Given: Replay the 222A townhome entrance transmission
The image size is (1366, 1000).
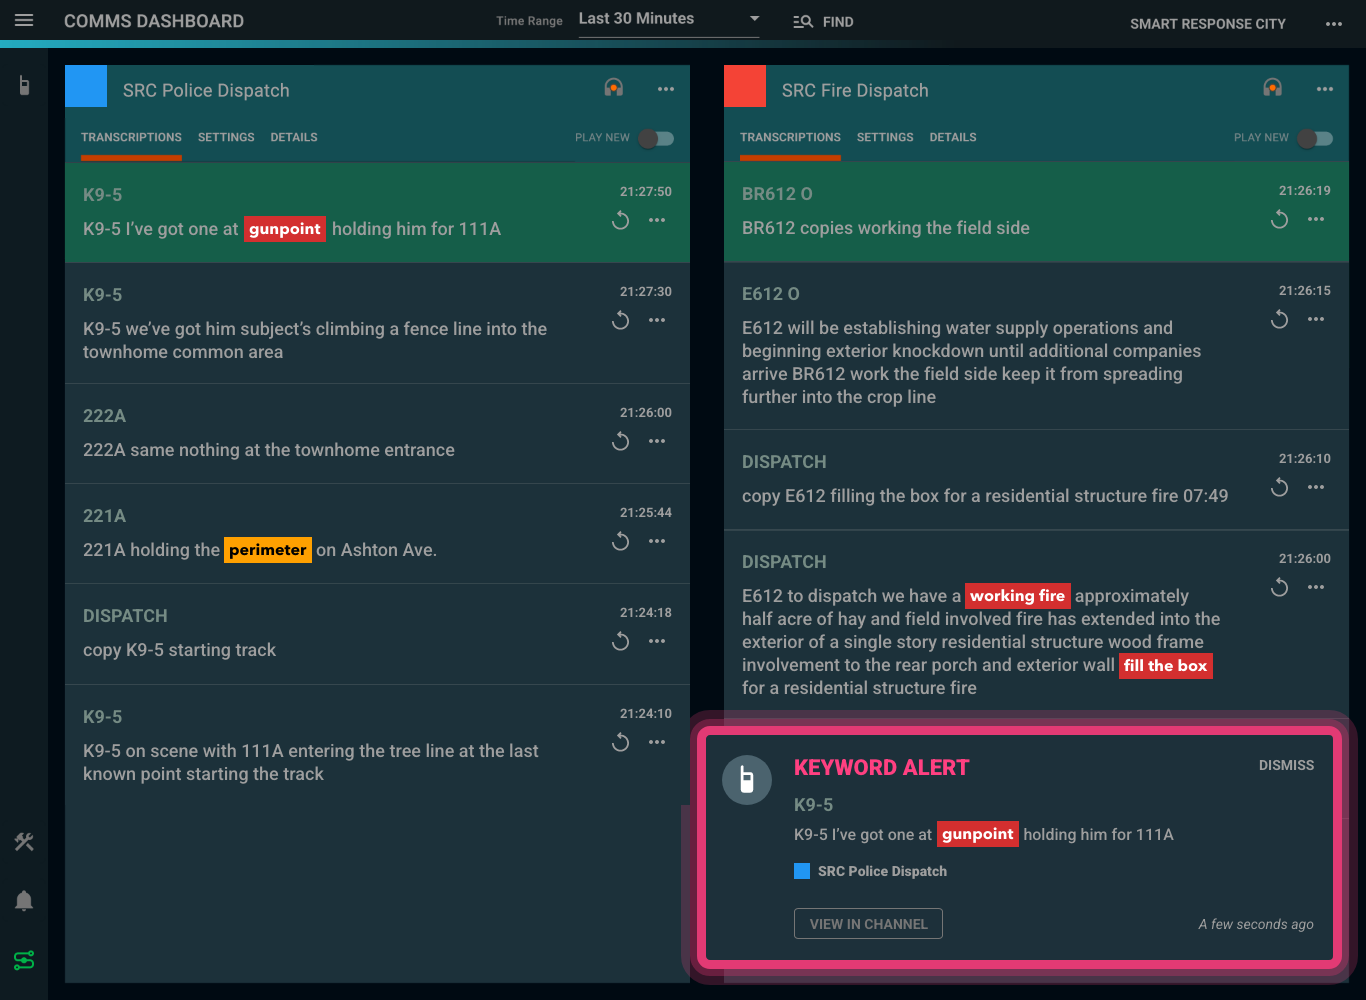Looking at the screenshot, I should 621,441.
